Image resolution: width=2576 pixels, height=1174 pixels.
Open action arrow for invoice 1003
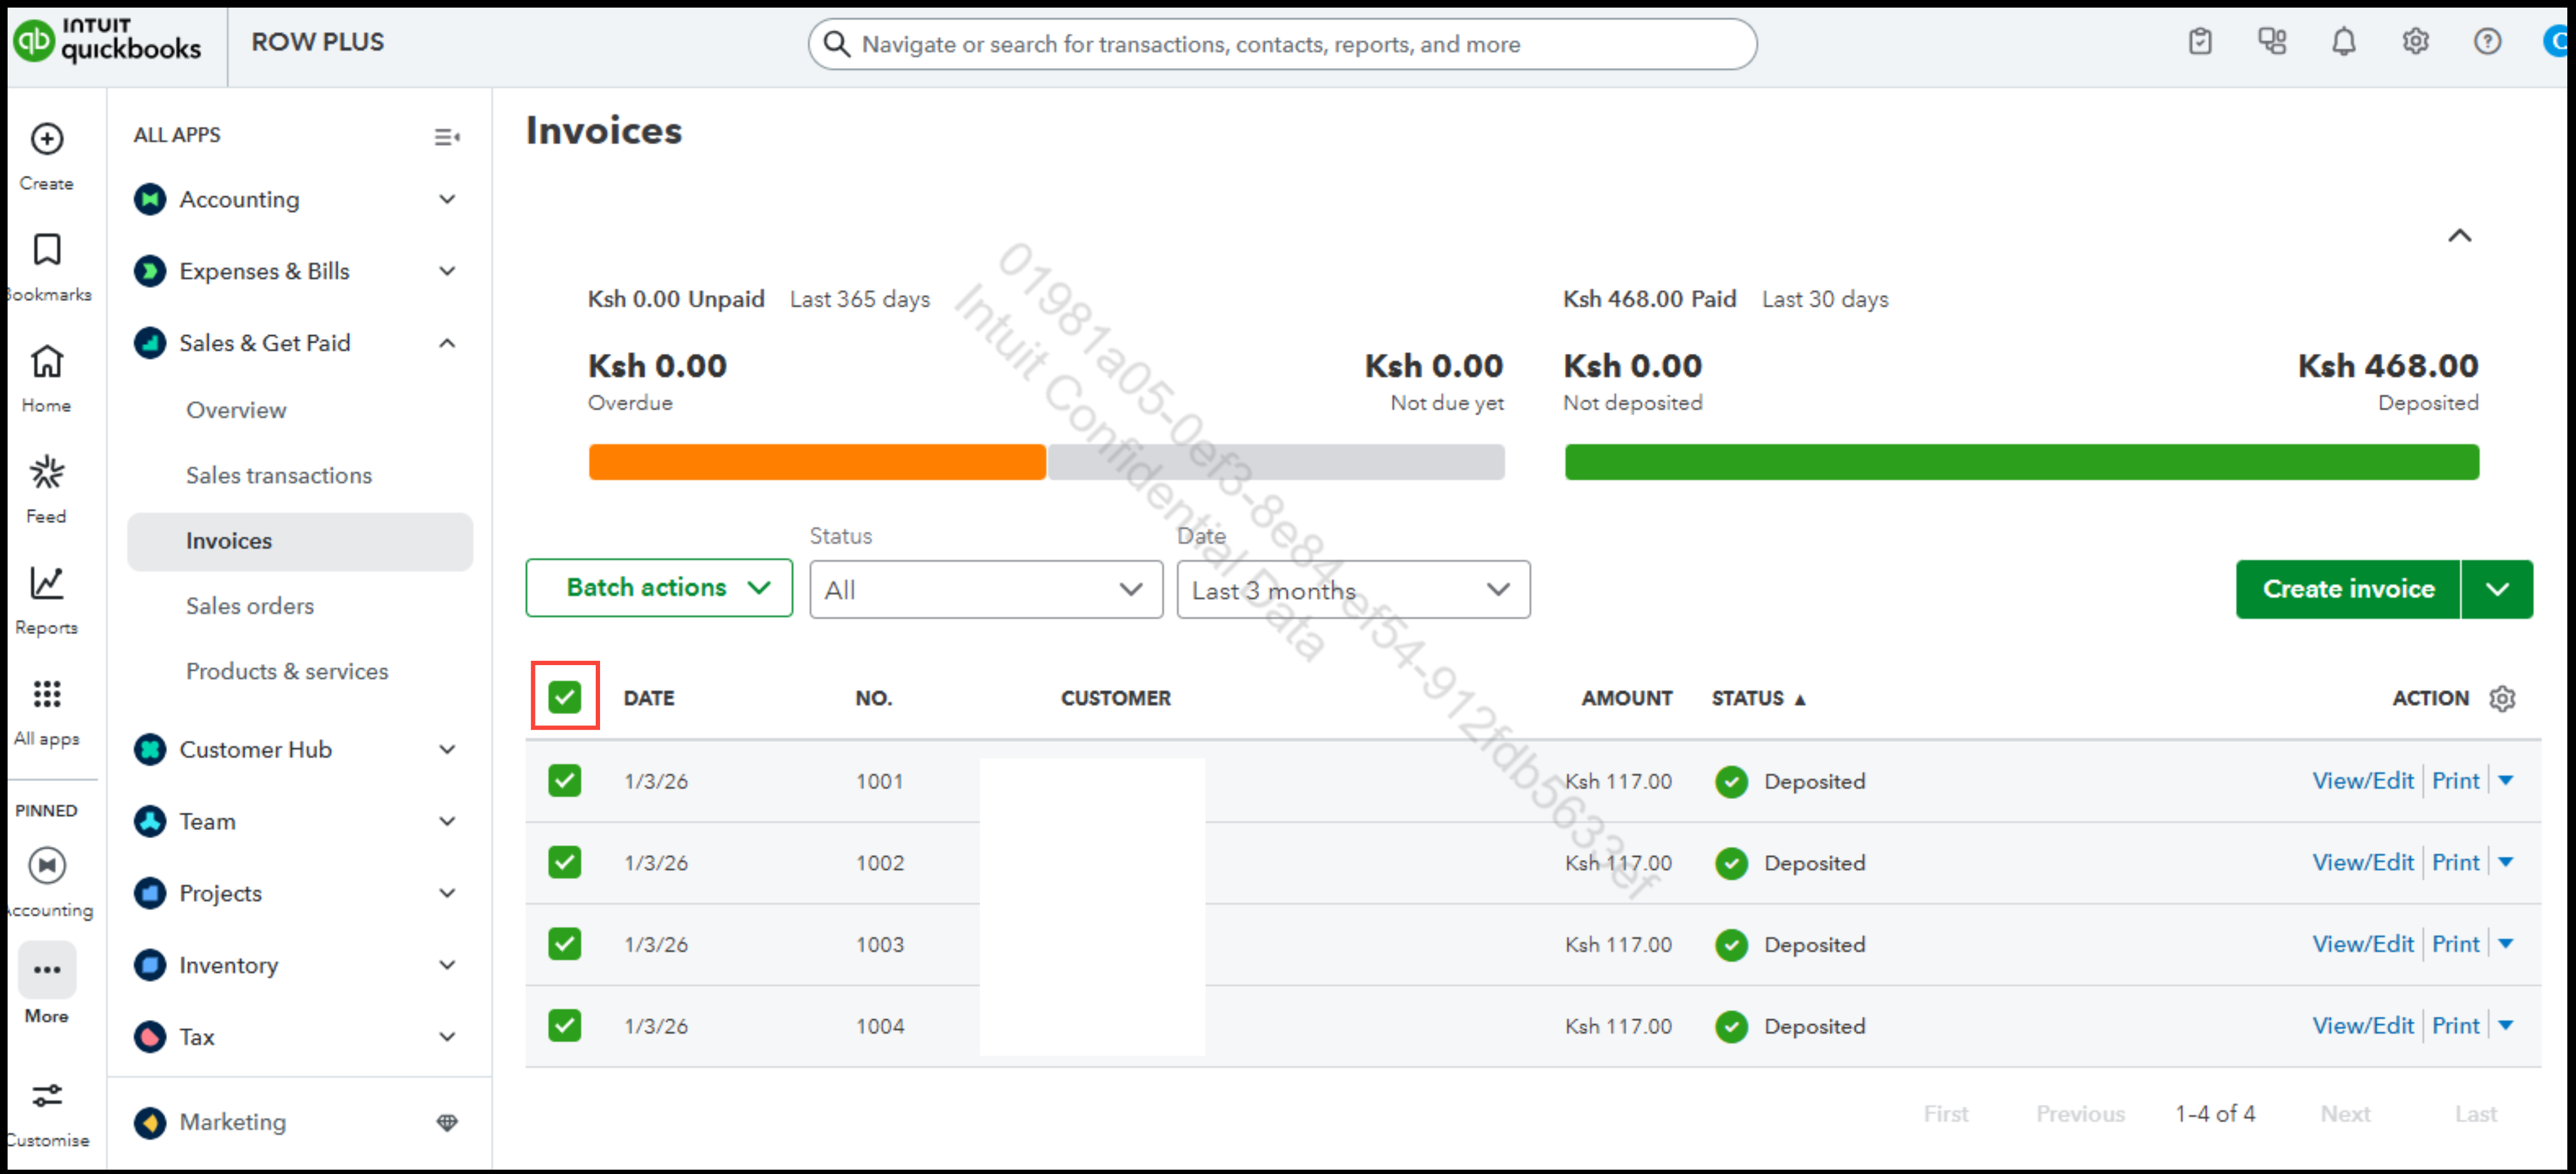click(2505, 943)
